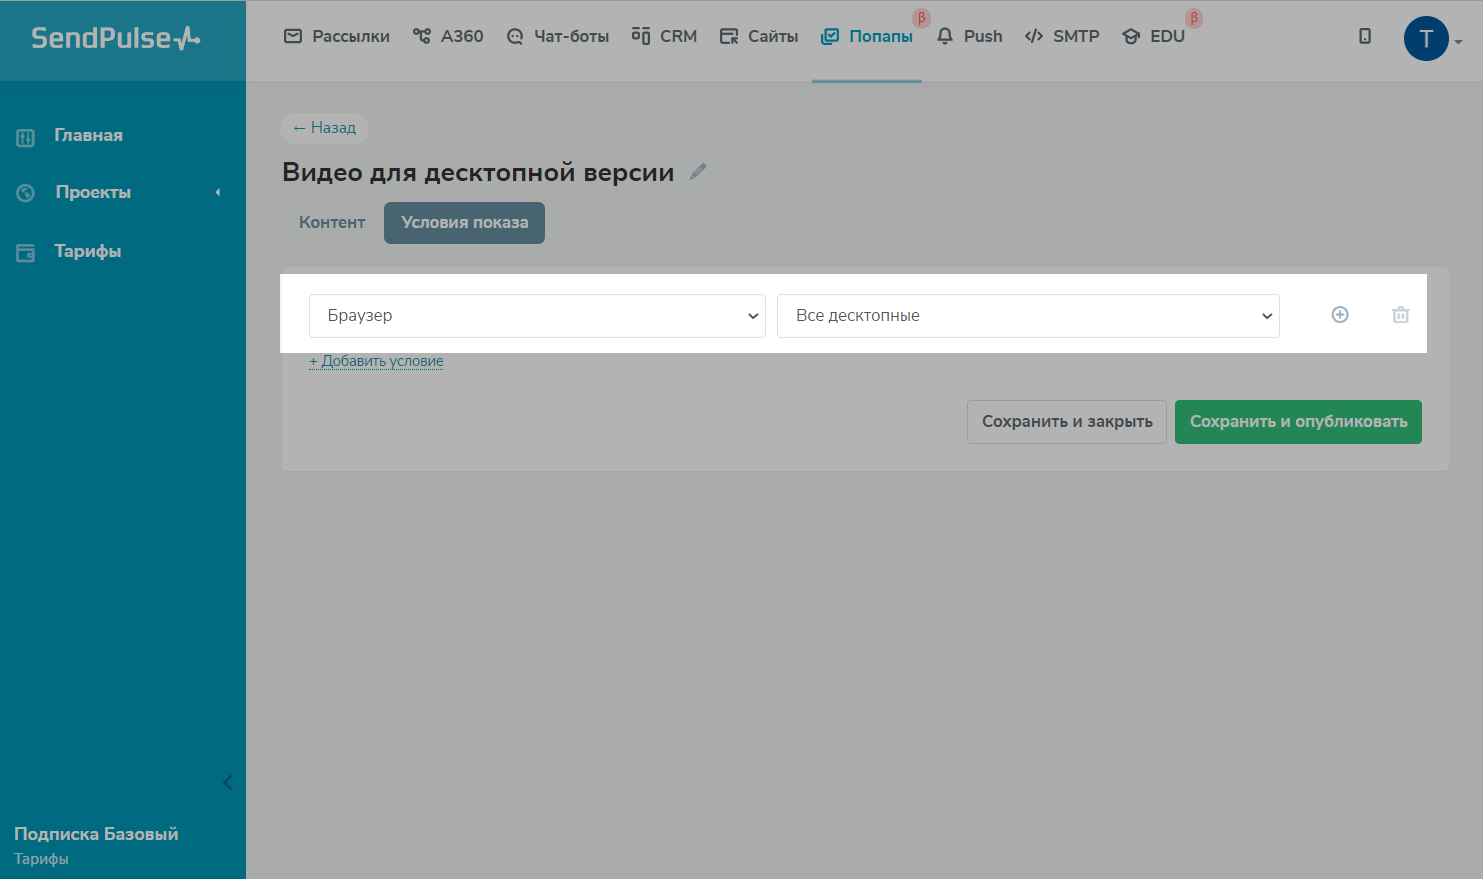This screenshot has width=1483, height=879.
Task: Open Главная in the sidebar
Action: (x=88, y=136)
